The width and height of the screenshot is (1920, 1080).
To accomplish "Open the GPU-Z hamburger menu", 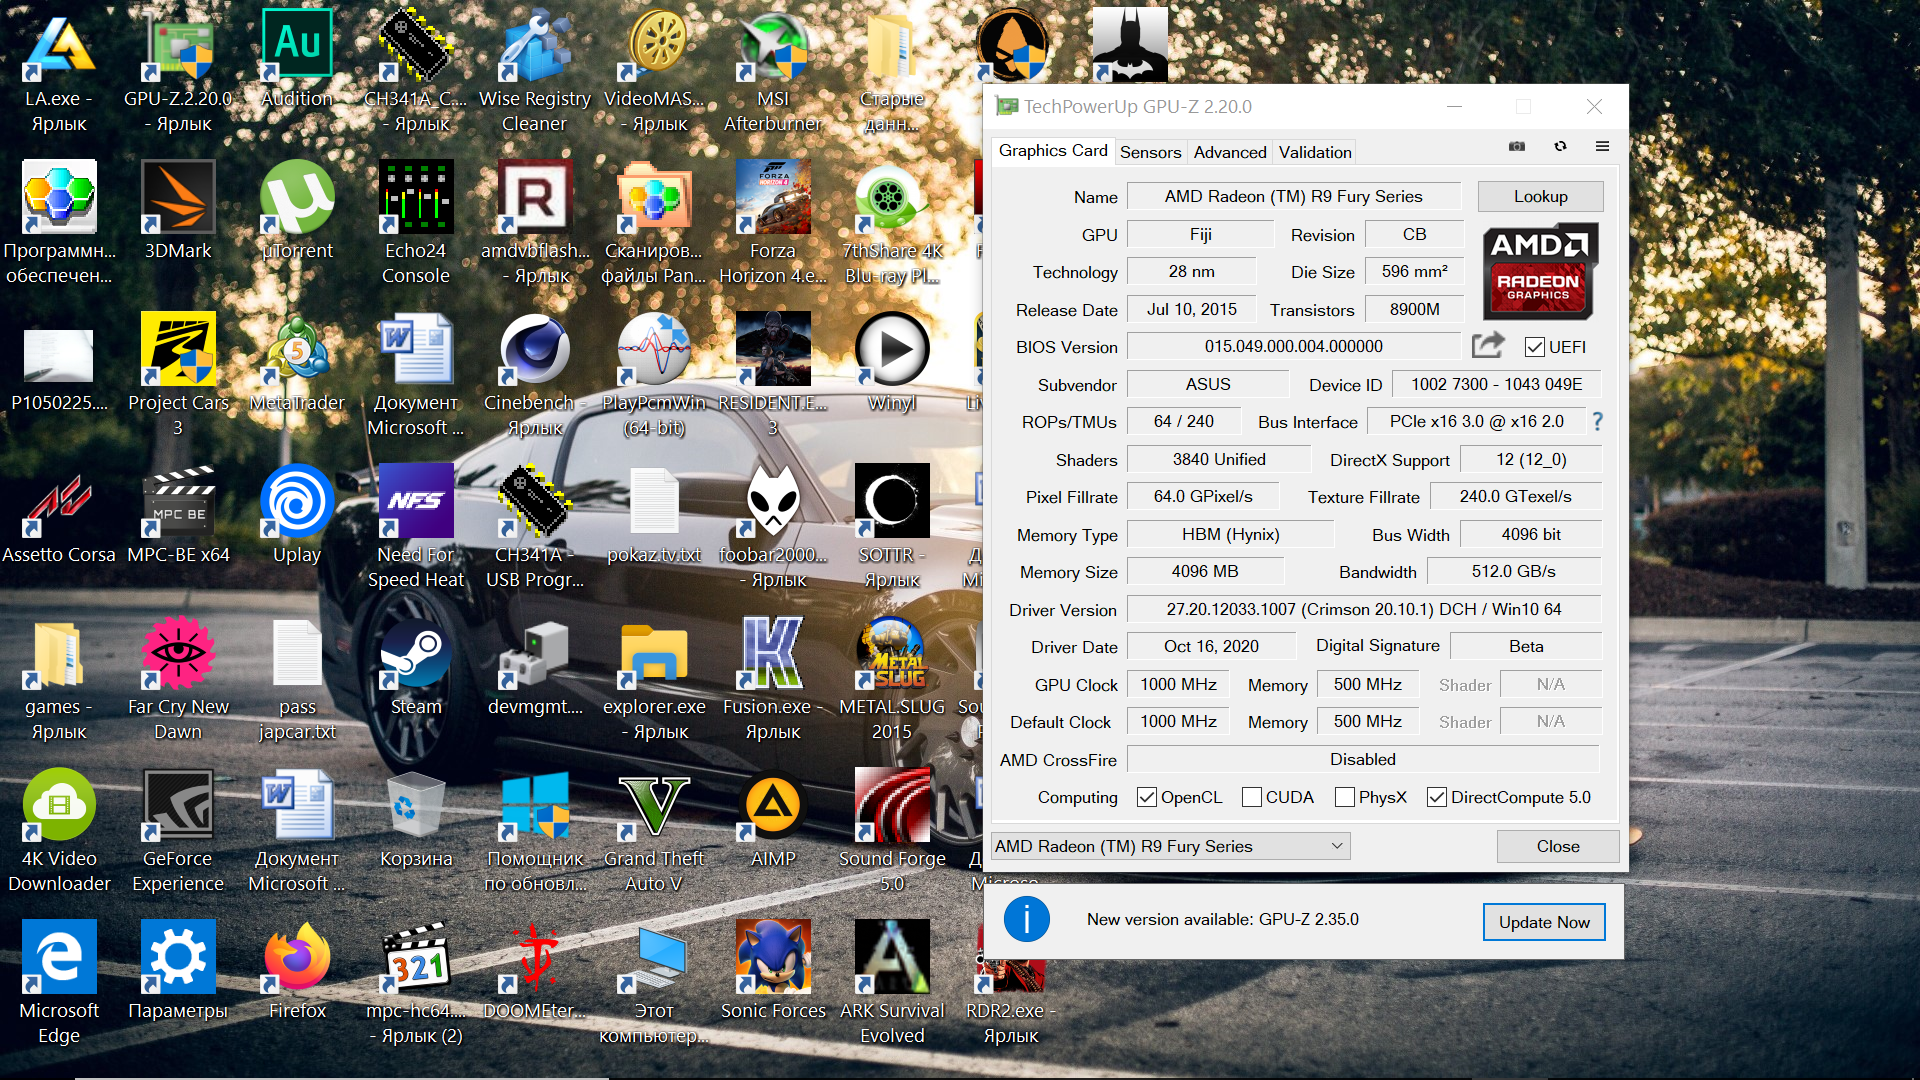I will (x=1602, y=146).
